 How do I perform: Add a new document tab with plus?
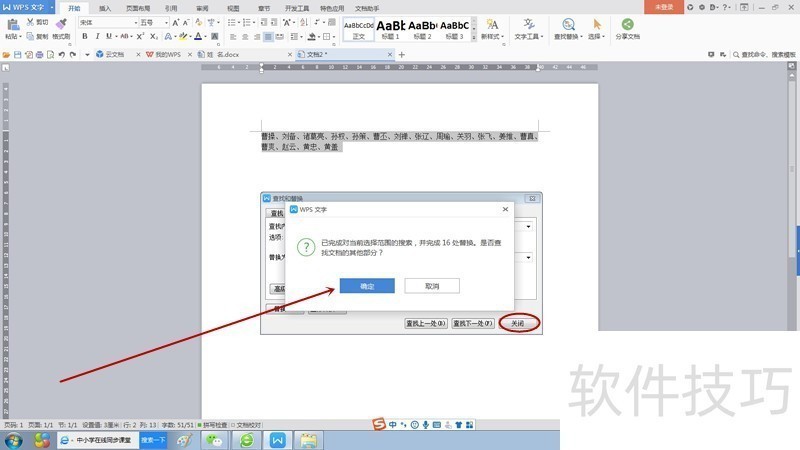click(402, 55)
